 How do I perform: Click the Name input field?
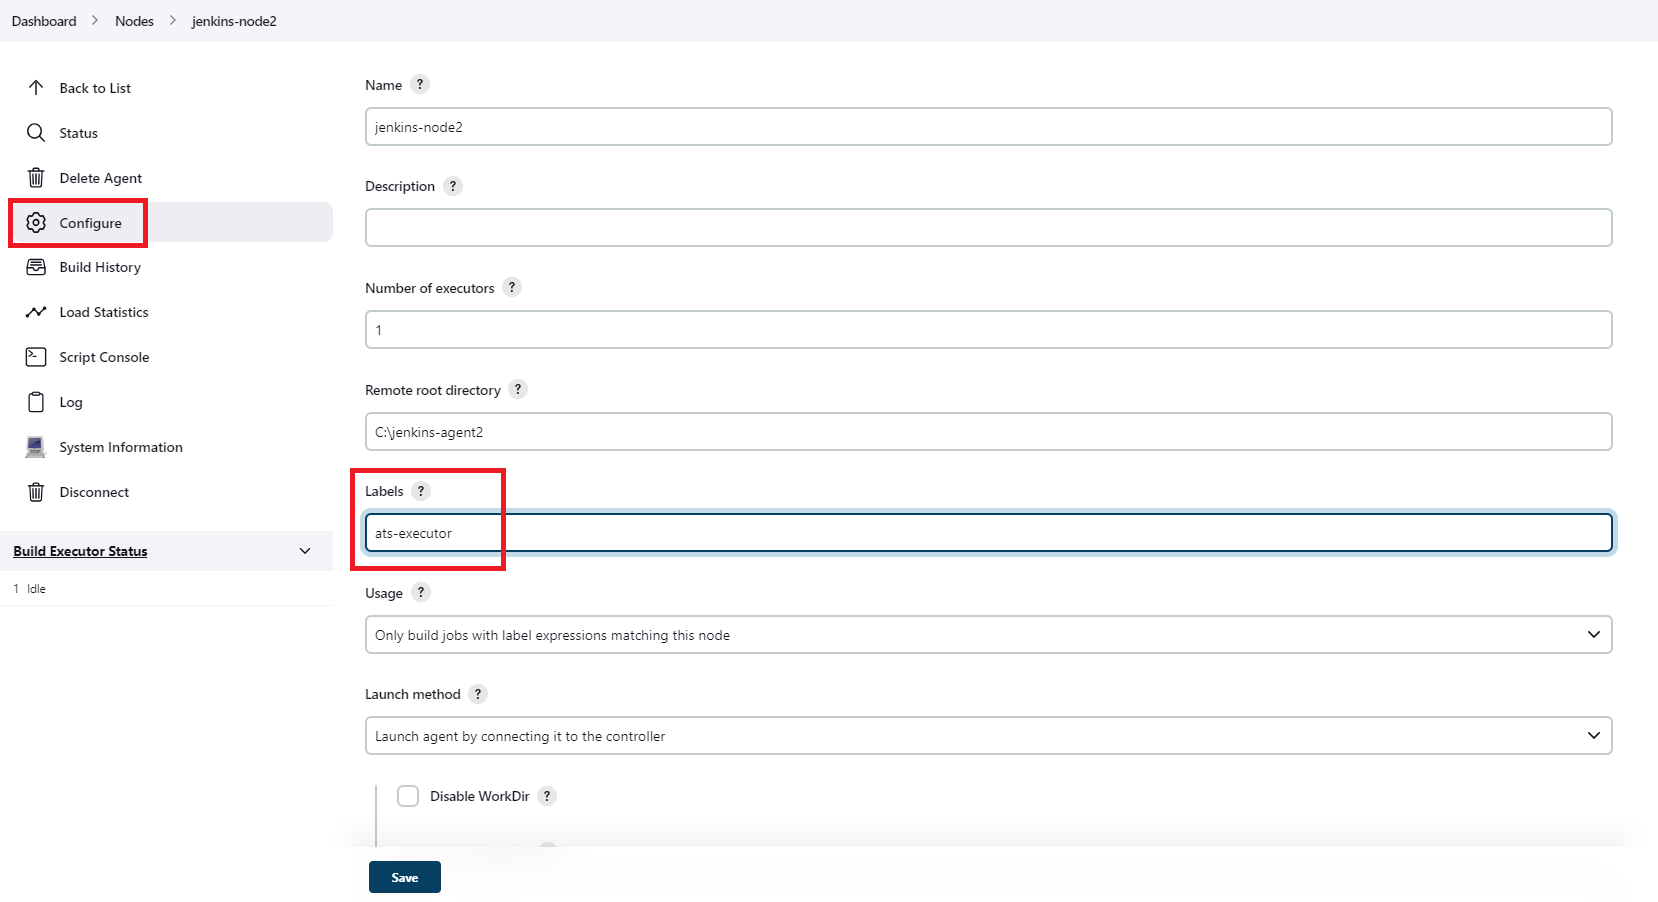click(988, 127)
